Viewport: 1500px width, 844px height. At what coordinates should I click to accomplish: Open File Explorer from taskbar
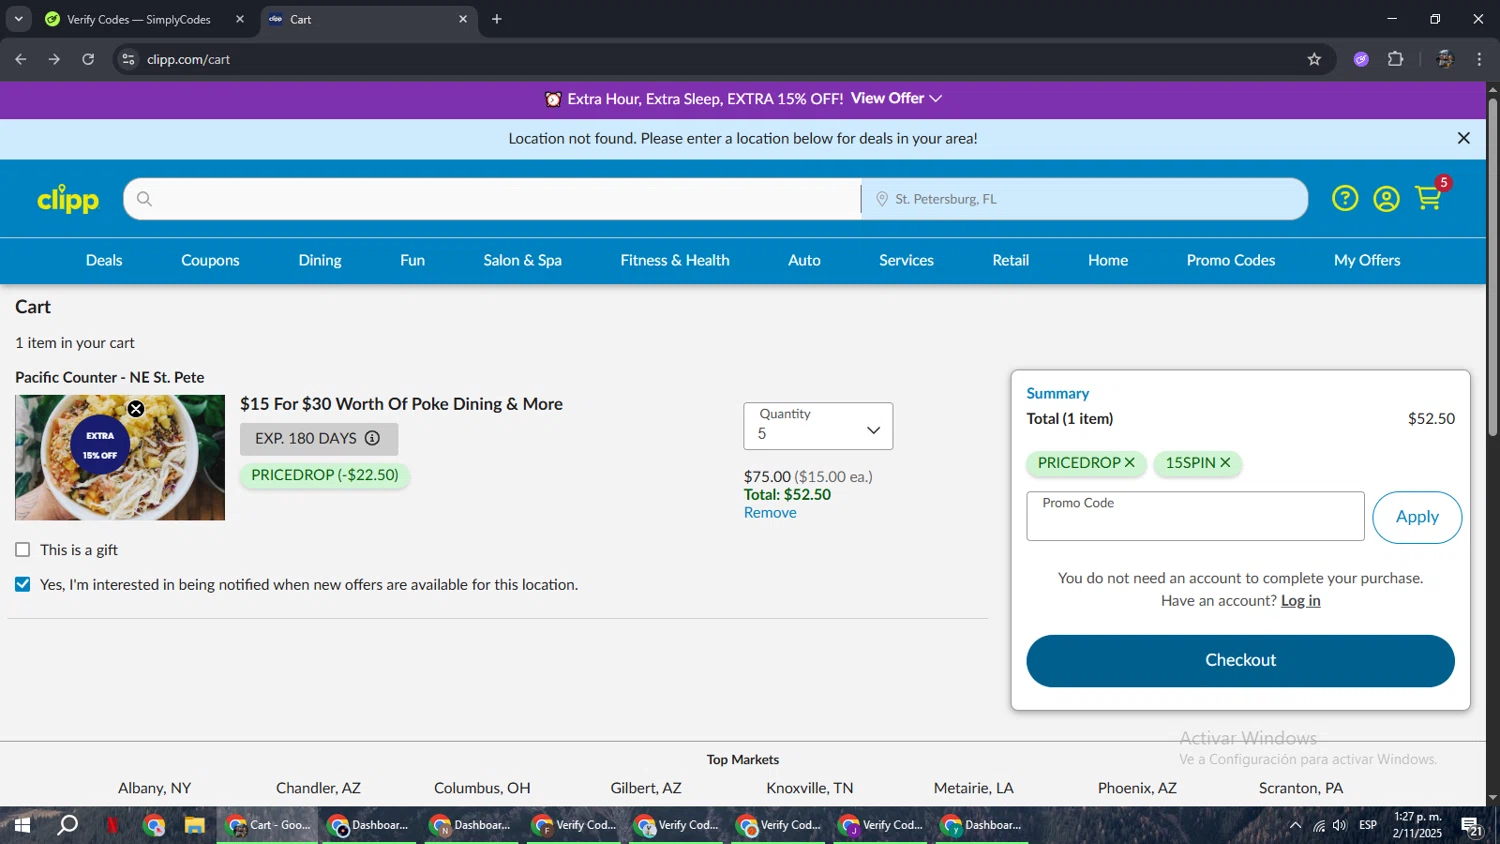point(194,825)
